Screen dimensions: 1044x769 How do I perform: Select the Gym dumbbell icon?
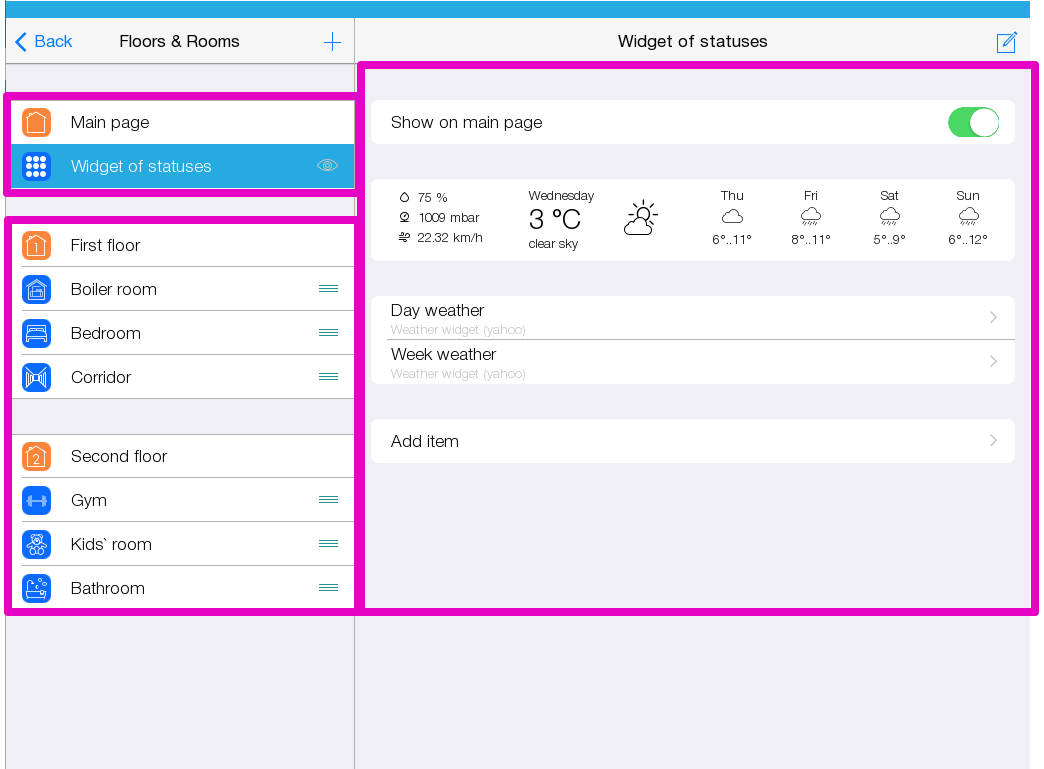[36, 500]
